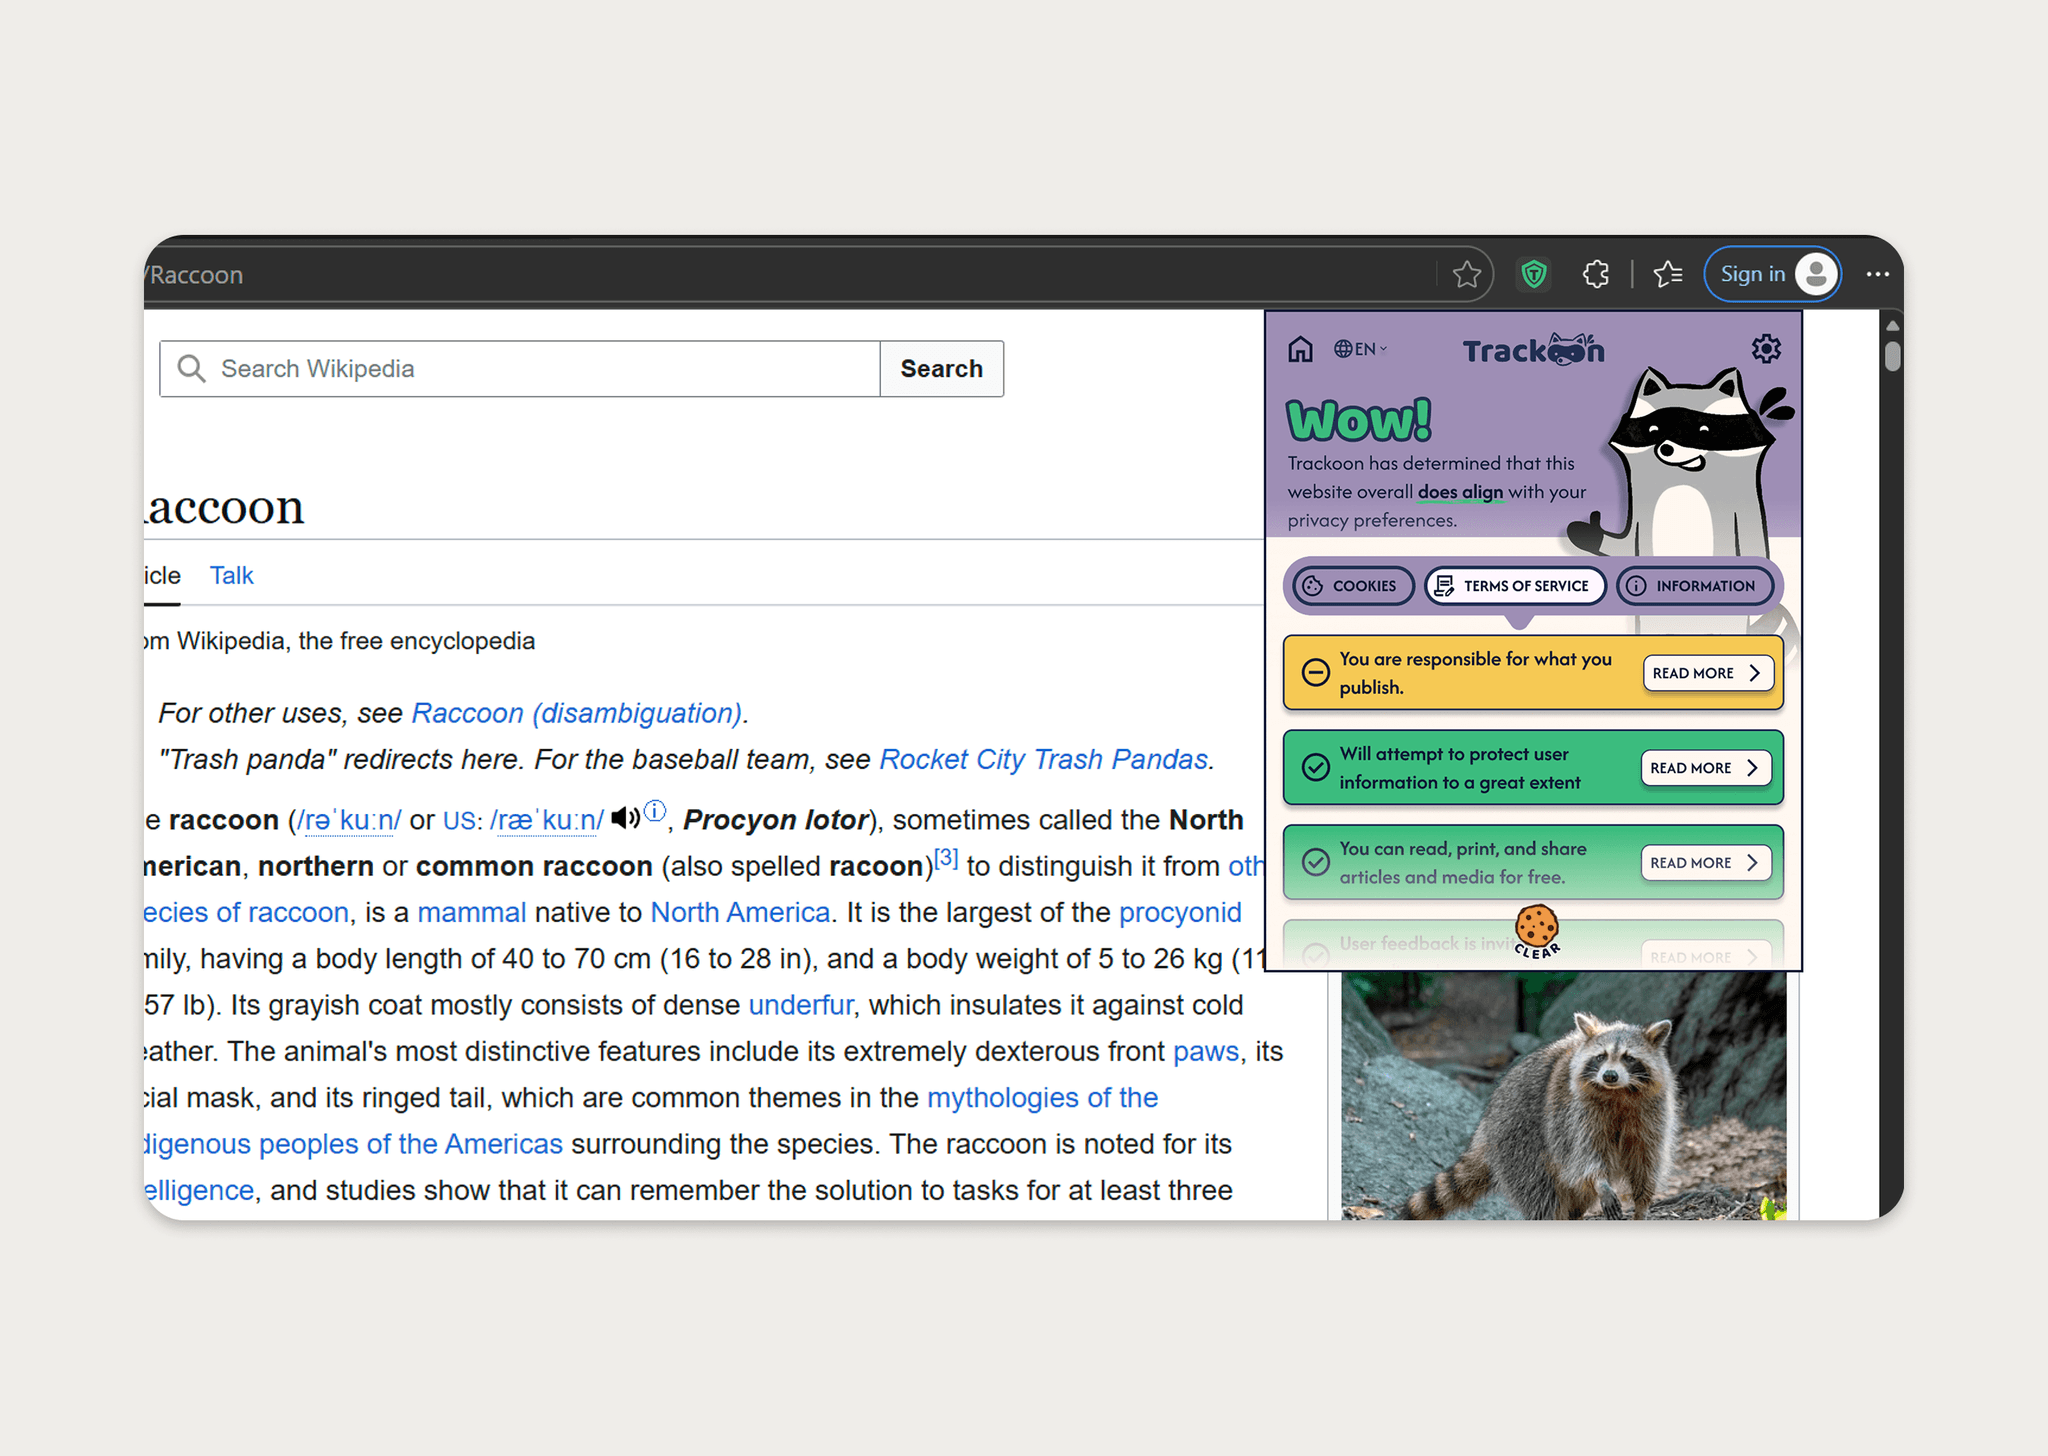Open citation [3] reference

(x=946, y=858)
